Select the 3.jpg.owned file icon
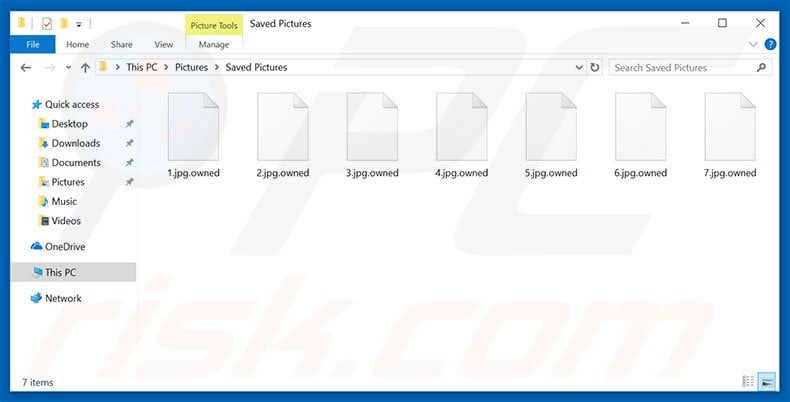 click(x=372, y=126)
